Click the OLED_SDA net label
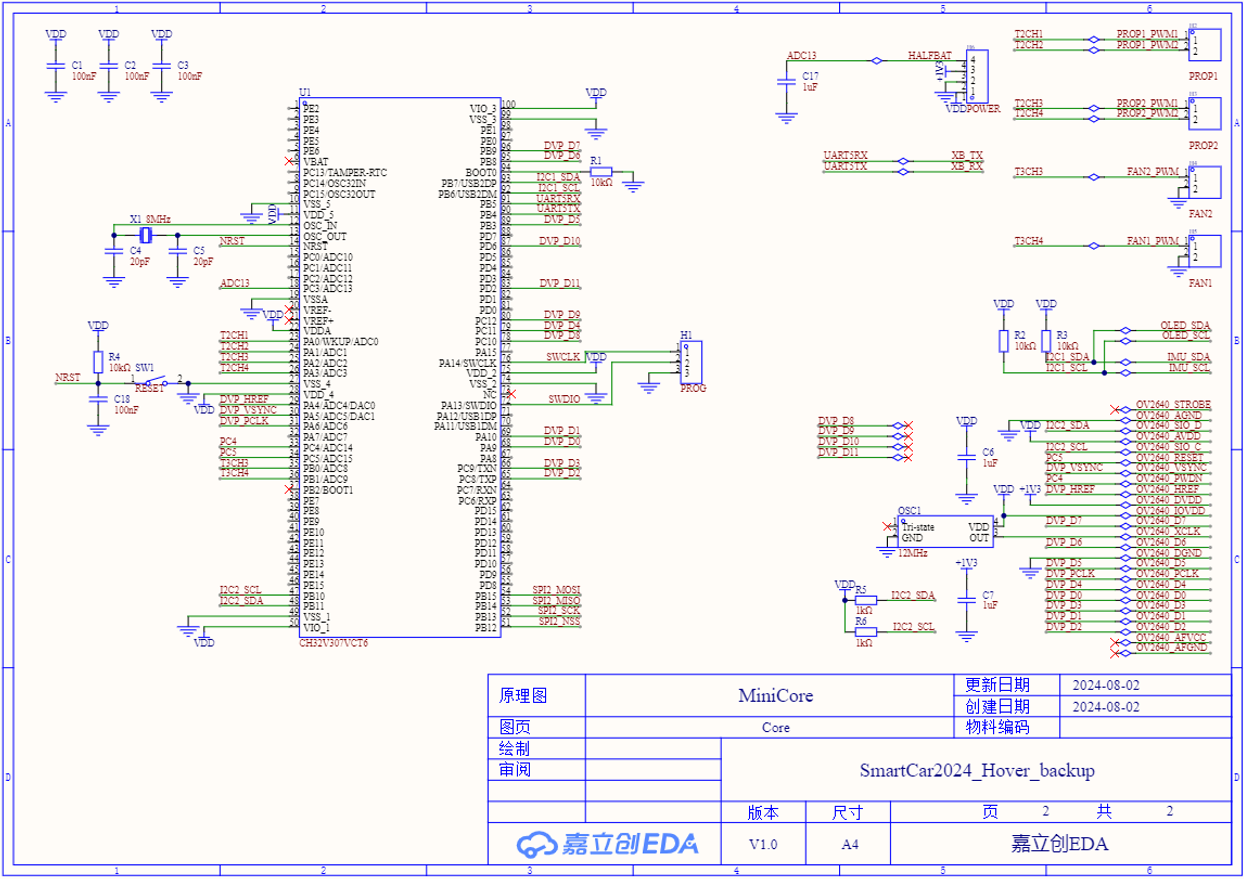 click(x=1185, y=326)
